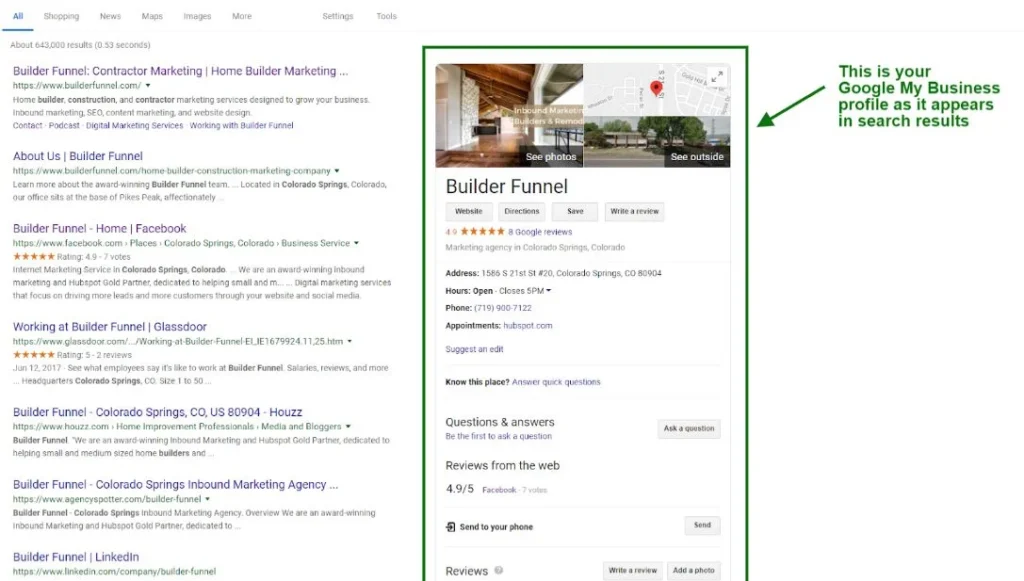Click the Website button in business panel
1024x581 pixels.
point(469,212)
